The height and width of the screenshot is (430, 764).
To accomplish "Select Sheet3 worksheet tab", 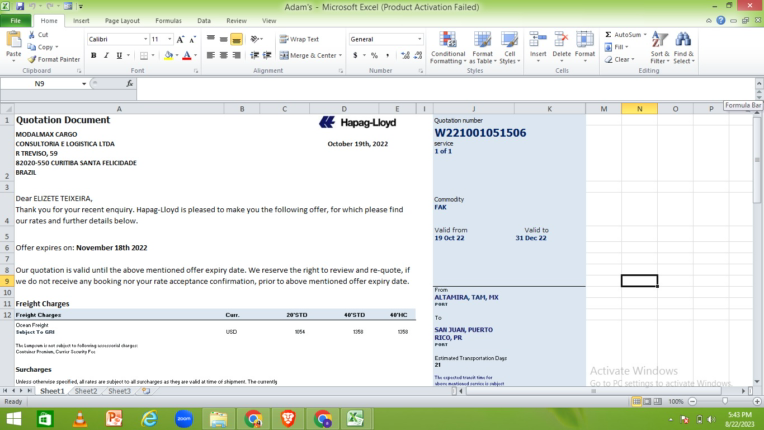I will tap(119, 391).
